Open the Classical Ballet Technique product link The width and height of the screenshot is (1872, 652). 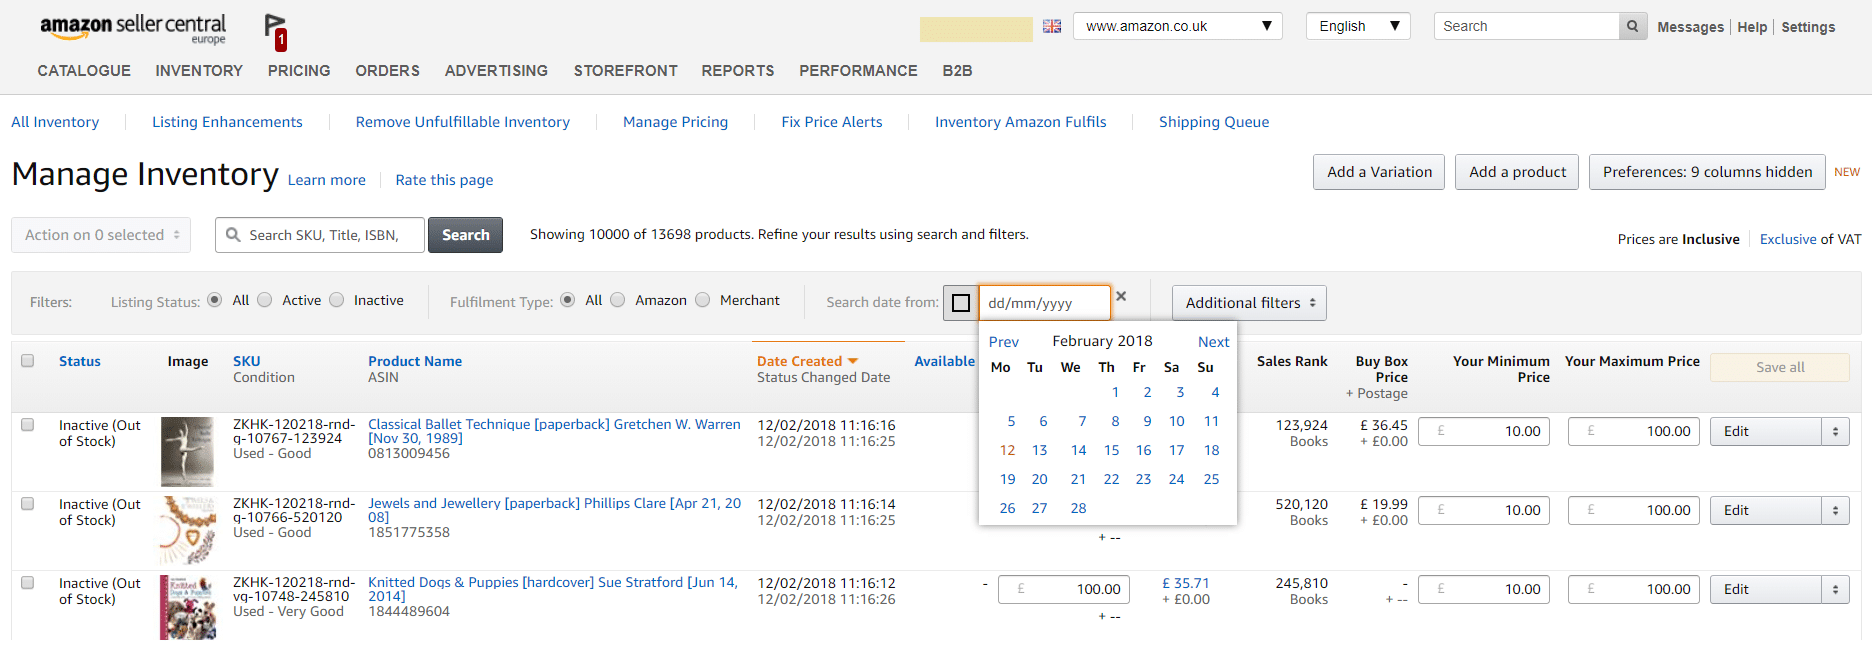(554, 431)
